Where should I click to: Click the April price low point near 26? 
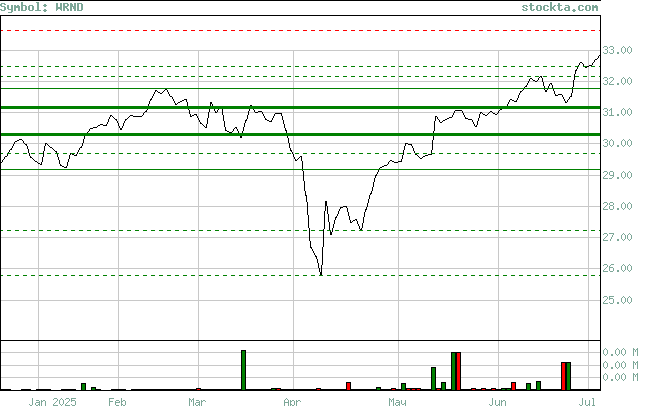pos(321,274)
